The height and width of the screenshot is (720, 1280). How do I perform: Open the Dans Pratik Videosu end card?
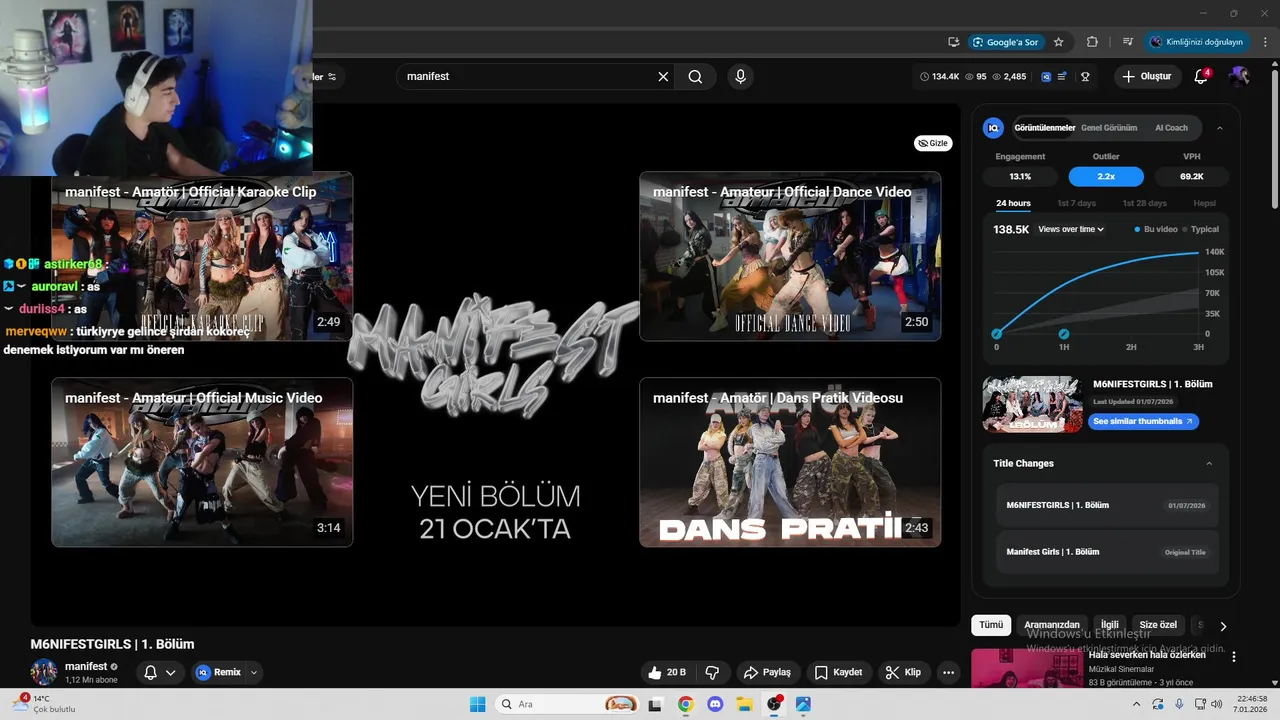tap(790, 462)
